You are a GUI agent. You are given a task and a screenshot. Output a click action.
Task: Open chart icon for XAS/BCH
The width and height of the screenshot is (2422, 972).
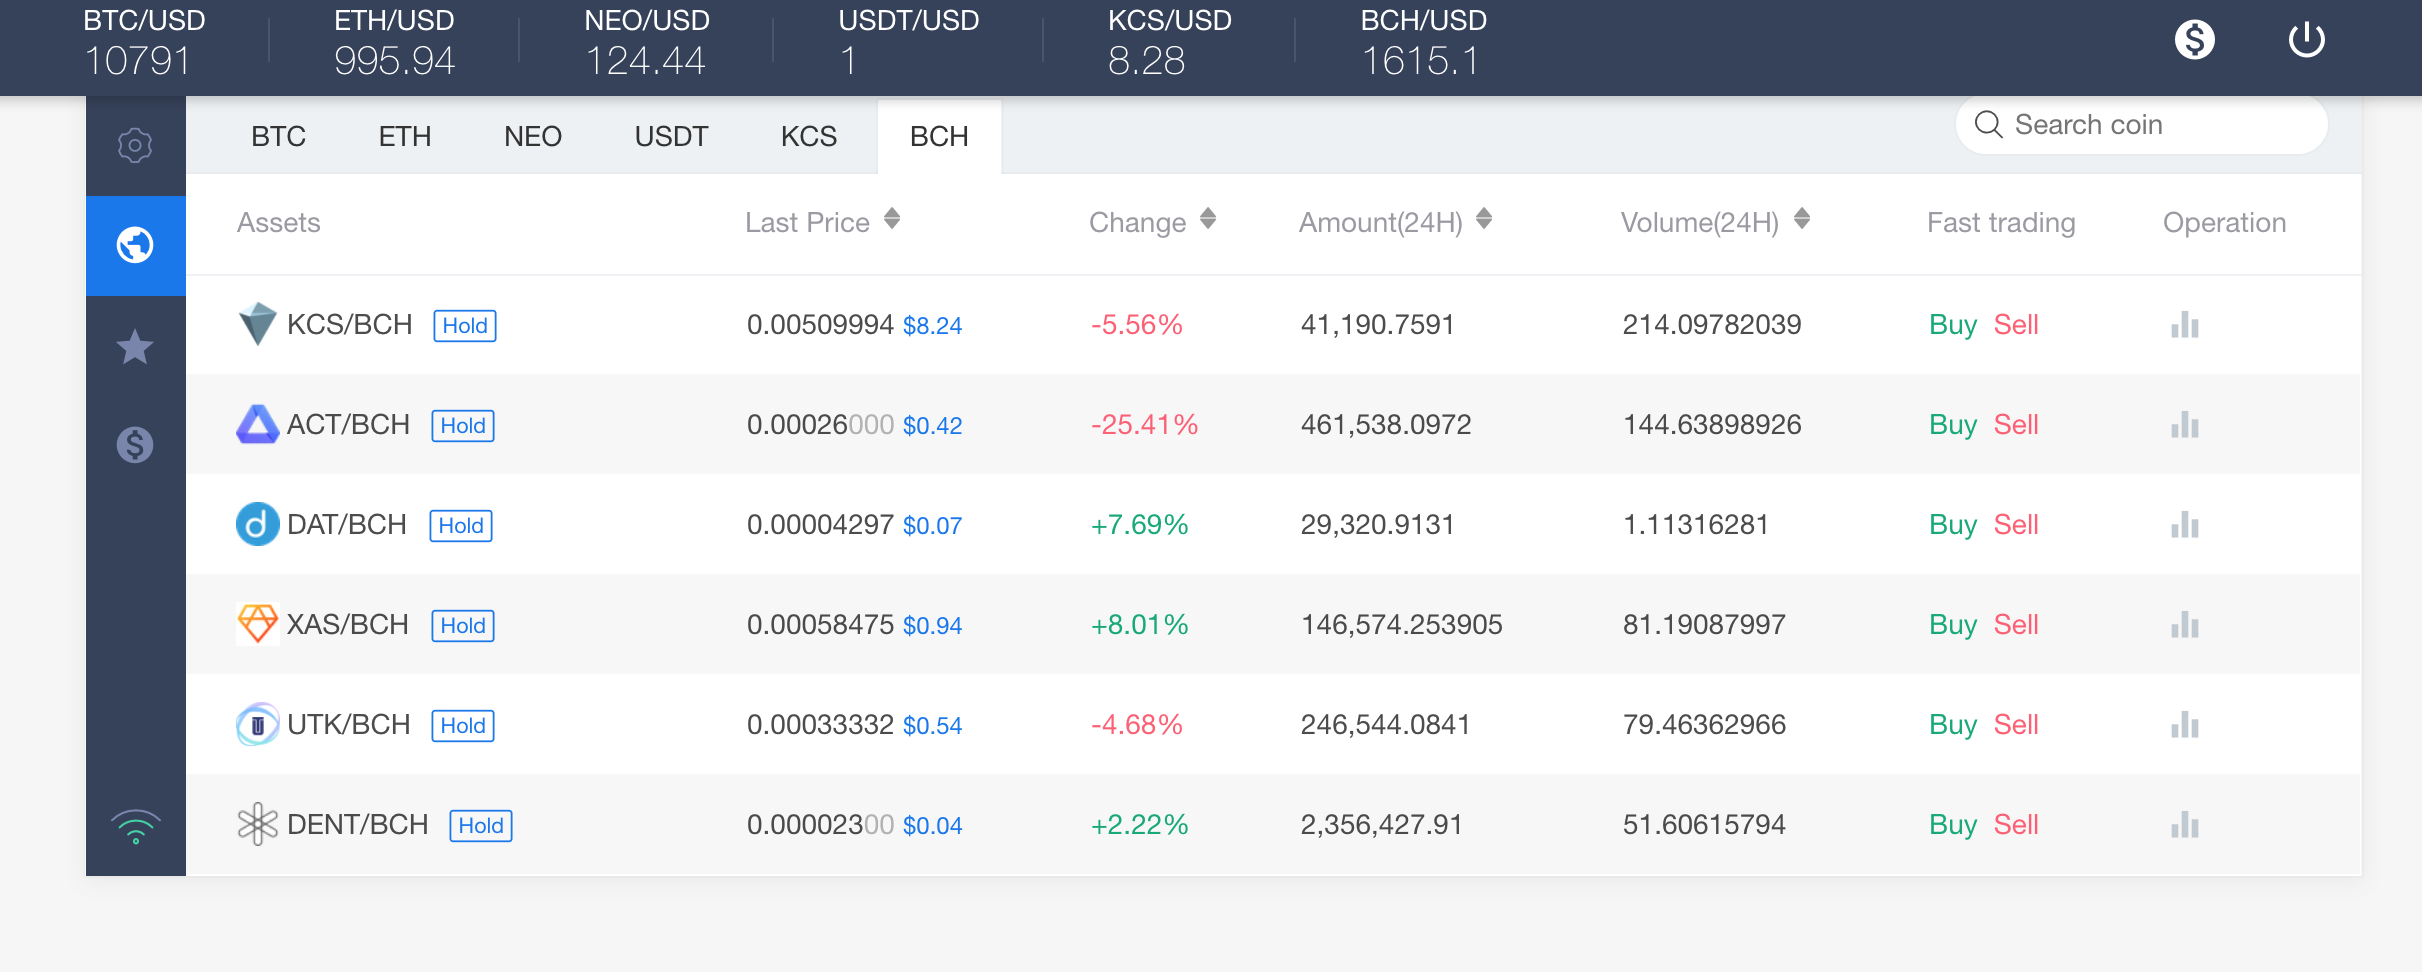tap(2185, 625)
